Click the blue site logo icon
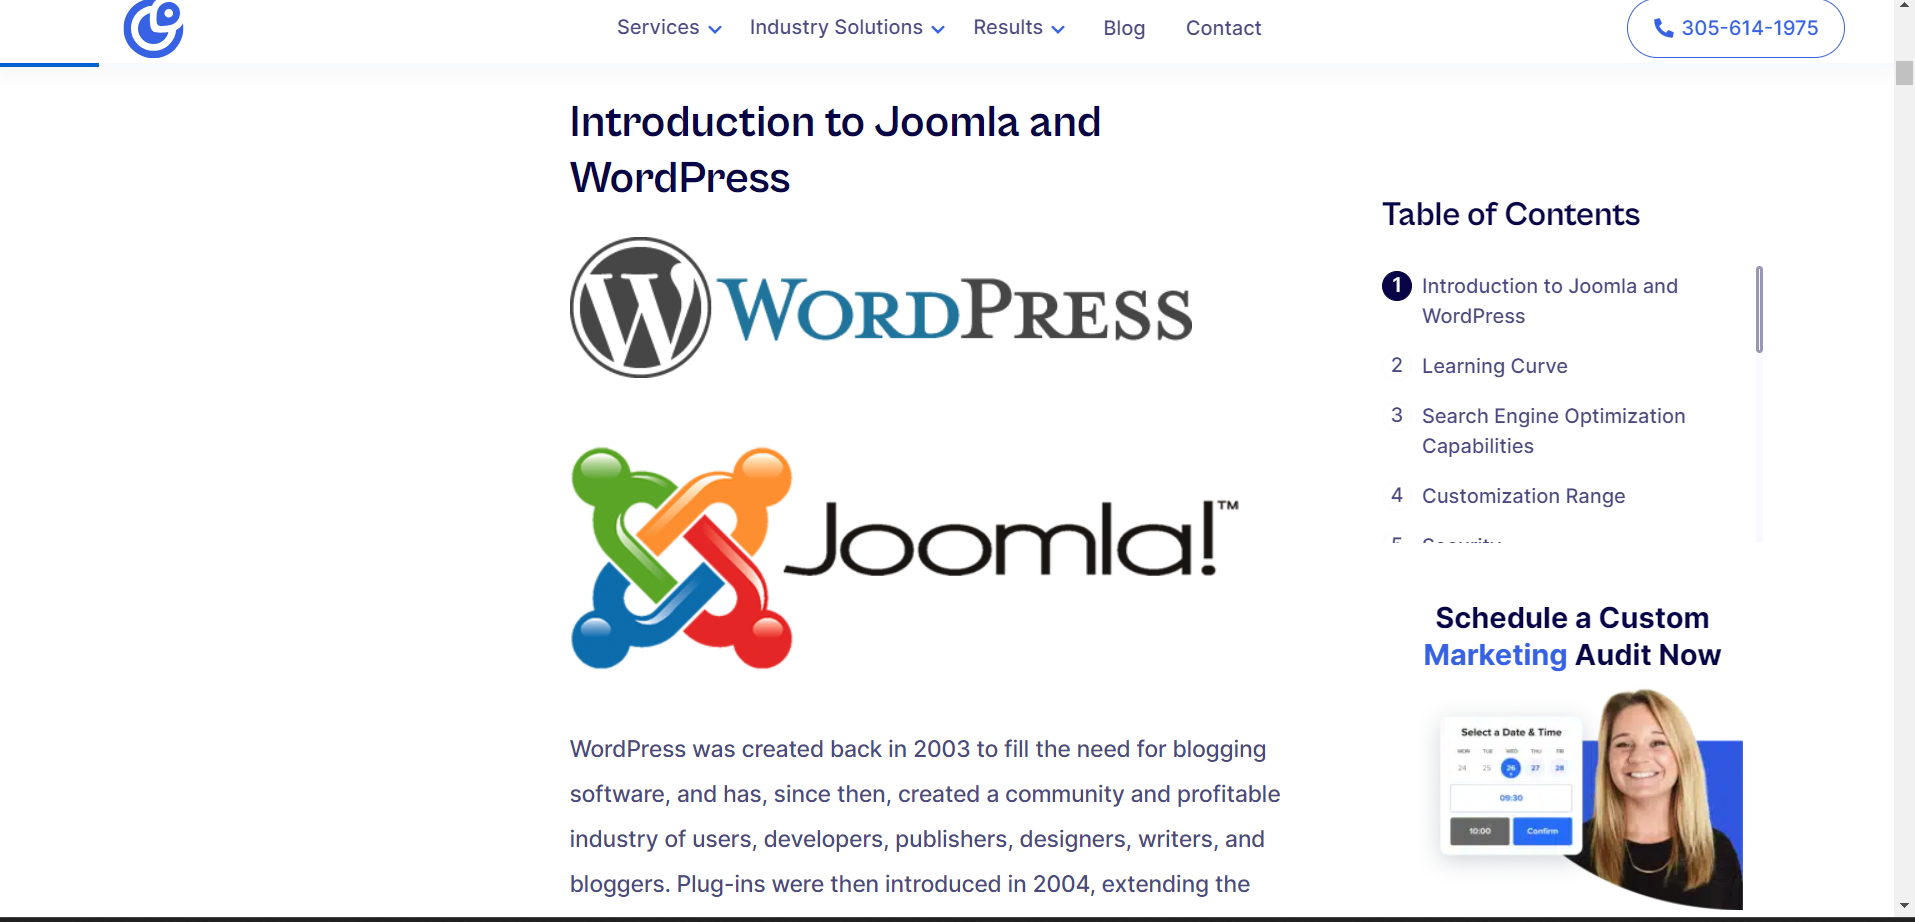This screenshot has height=922, width=1915. pyautogui.click(x=153, y=28)
